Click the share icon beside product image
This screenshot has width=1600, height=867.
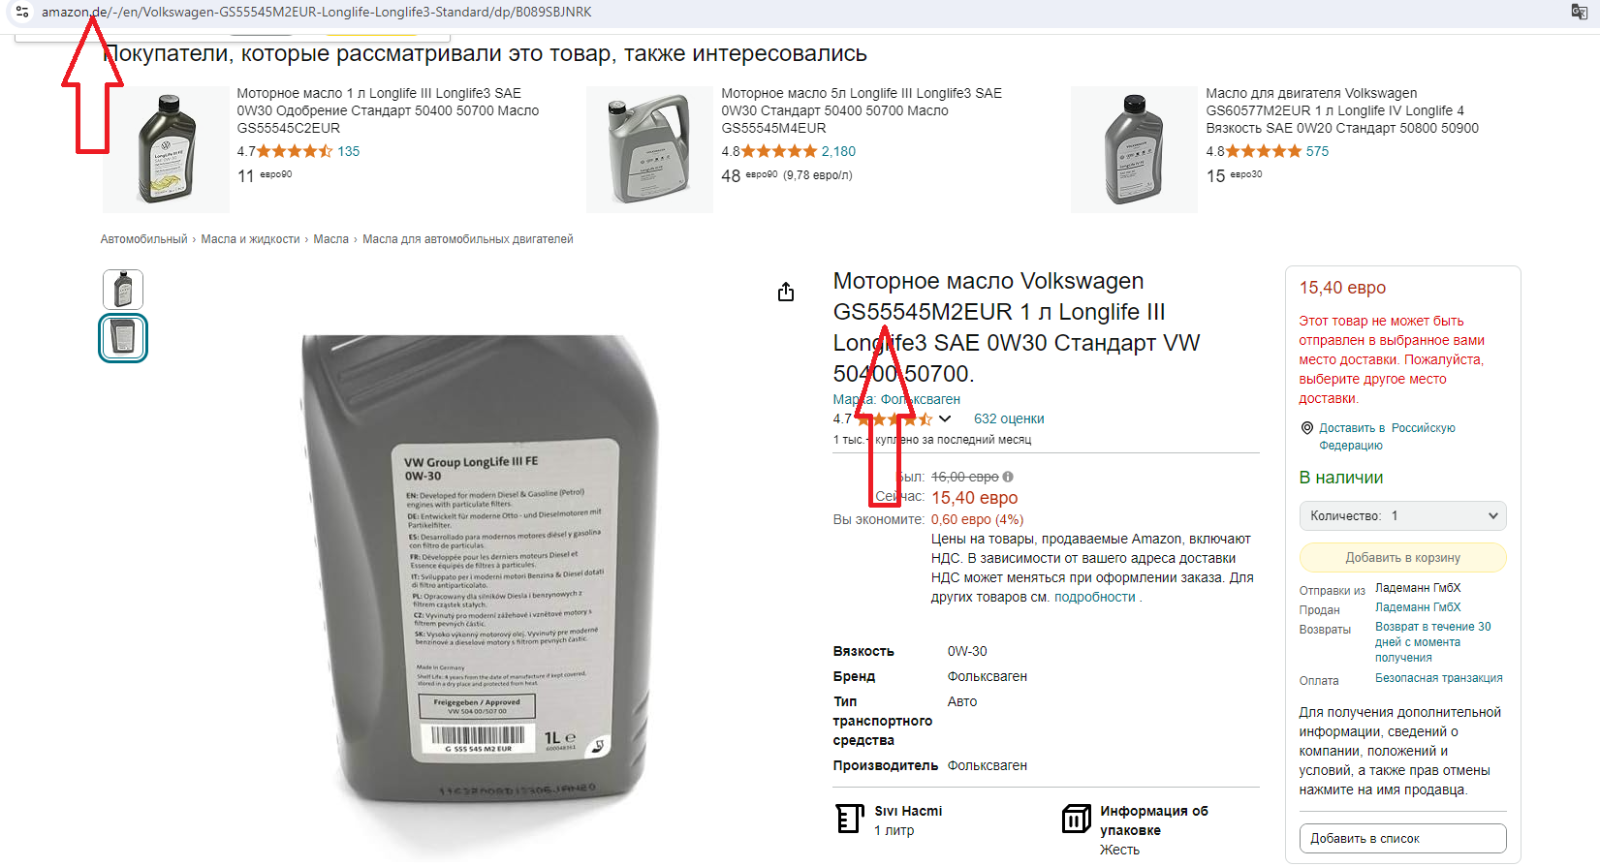pos(786,291)
